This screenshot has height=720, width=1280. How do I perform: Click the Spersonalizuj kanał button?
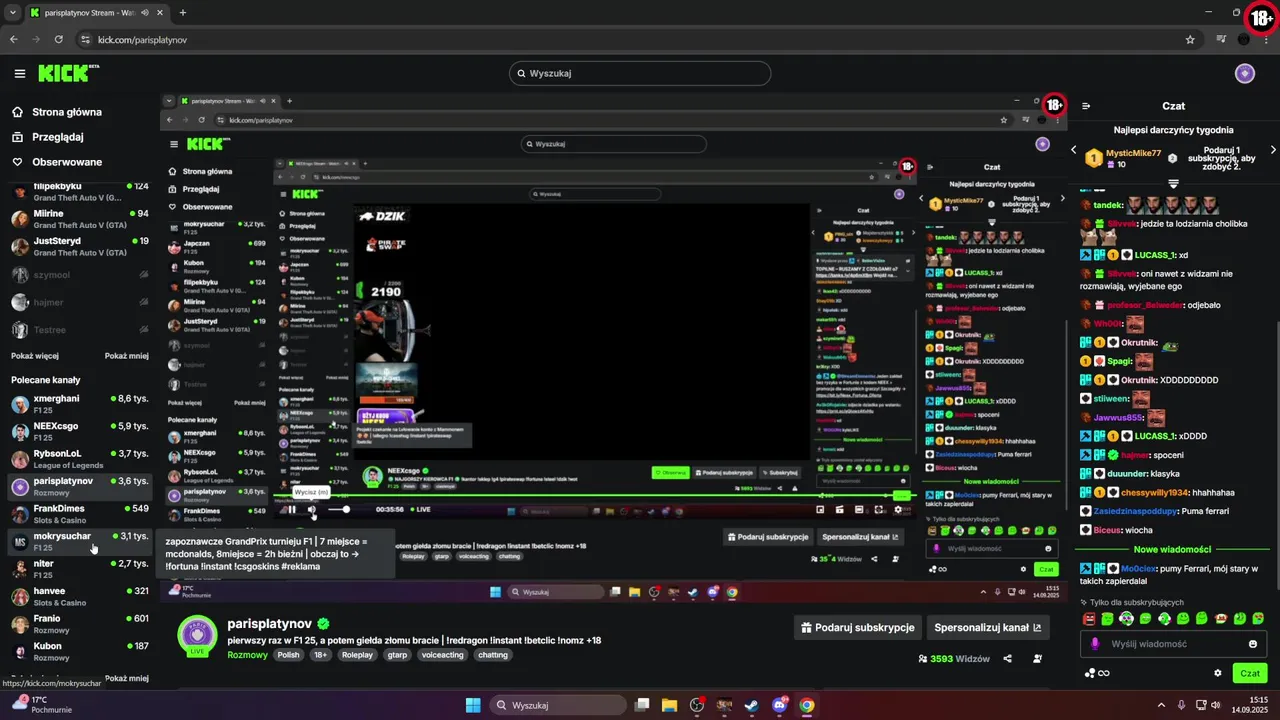[987, 628]
